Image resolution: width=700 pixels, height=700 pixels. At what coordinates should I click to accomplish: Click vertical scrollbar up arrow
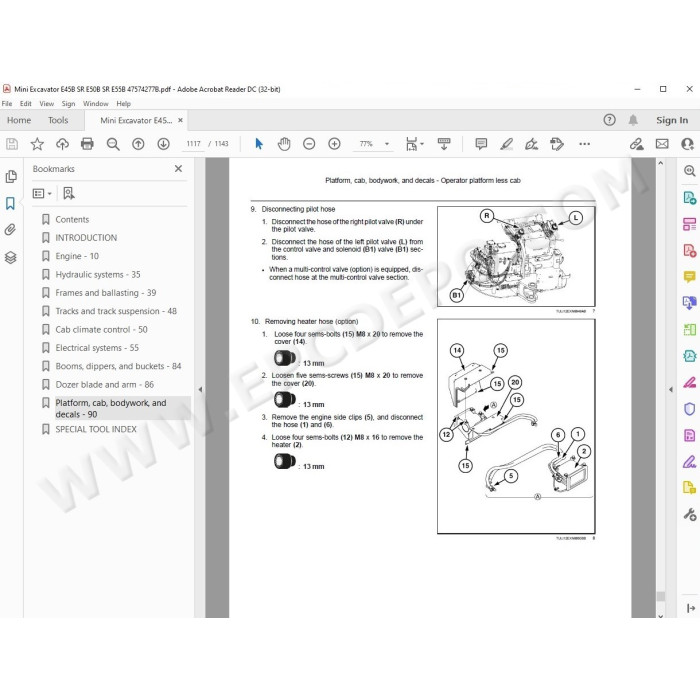(661, 164)
